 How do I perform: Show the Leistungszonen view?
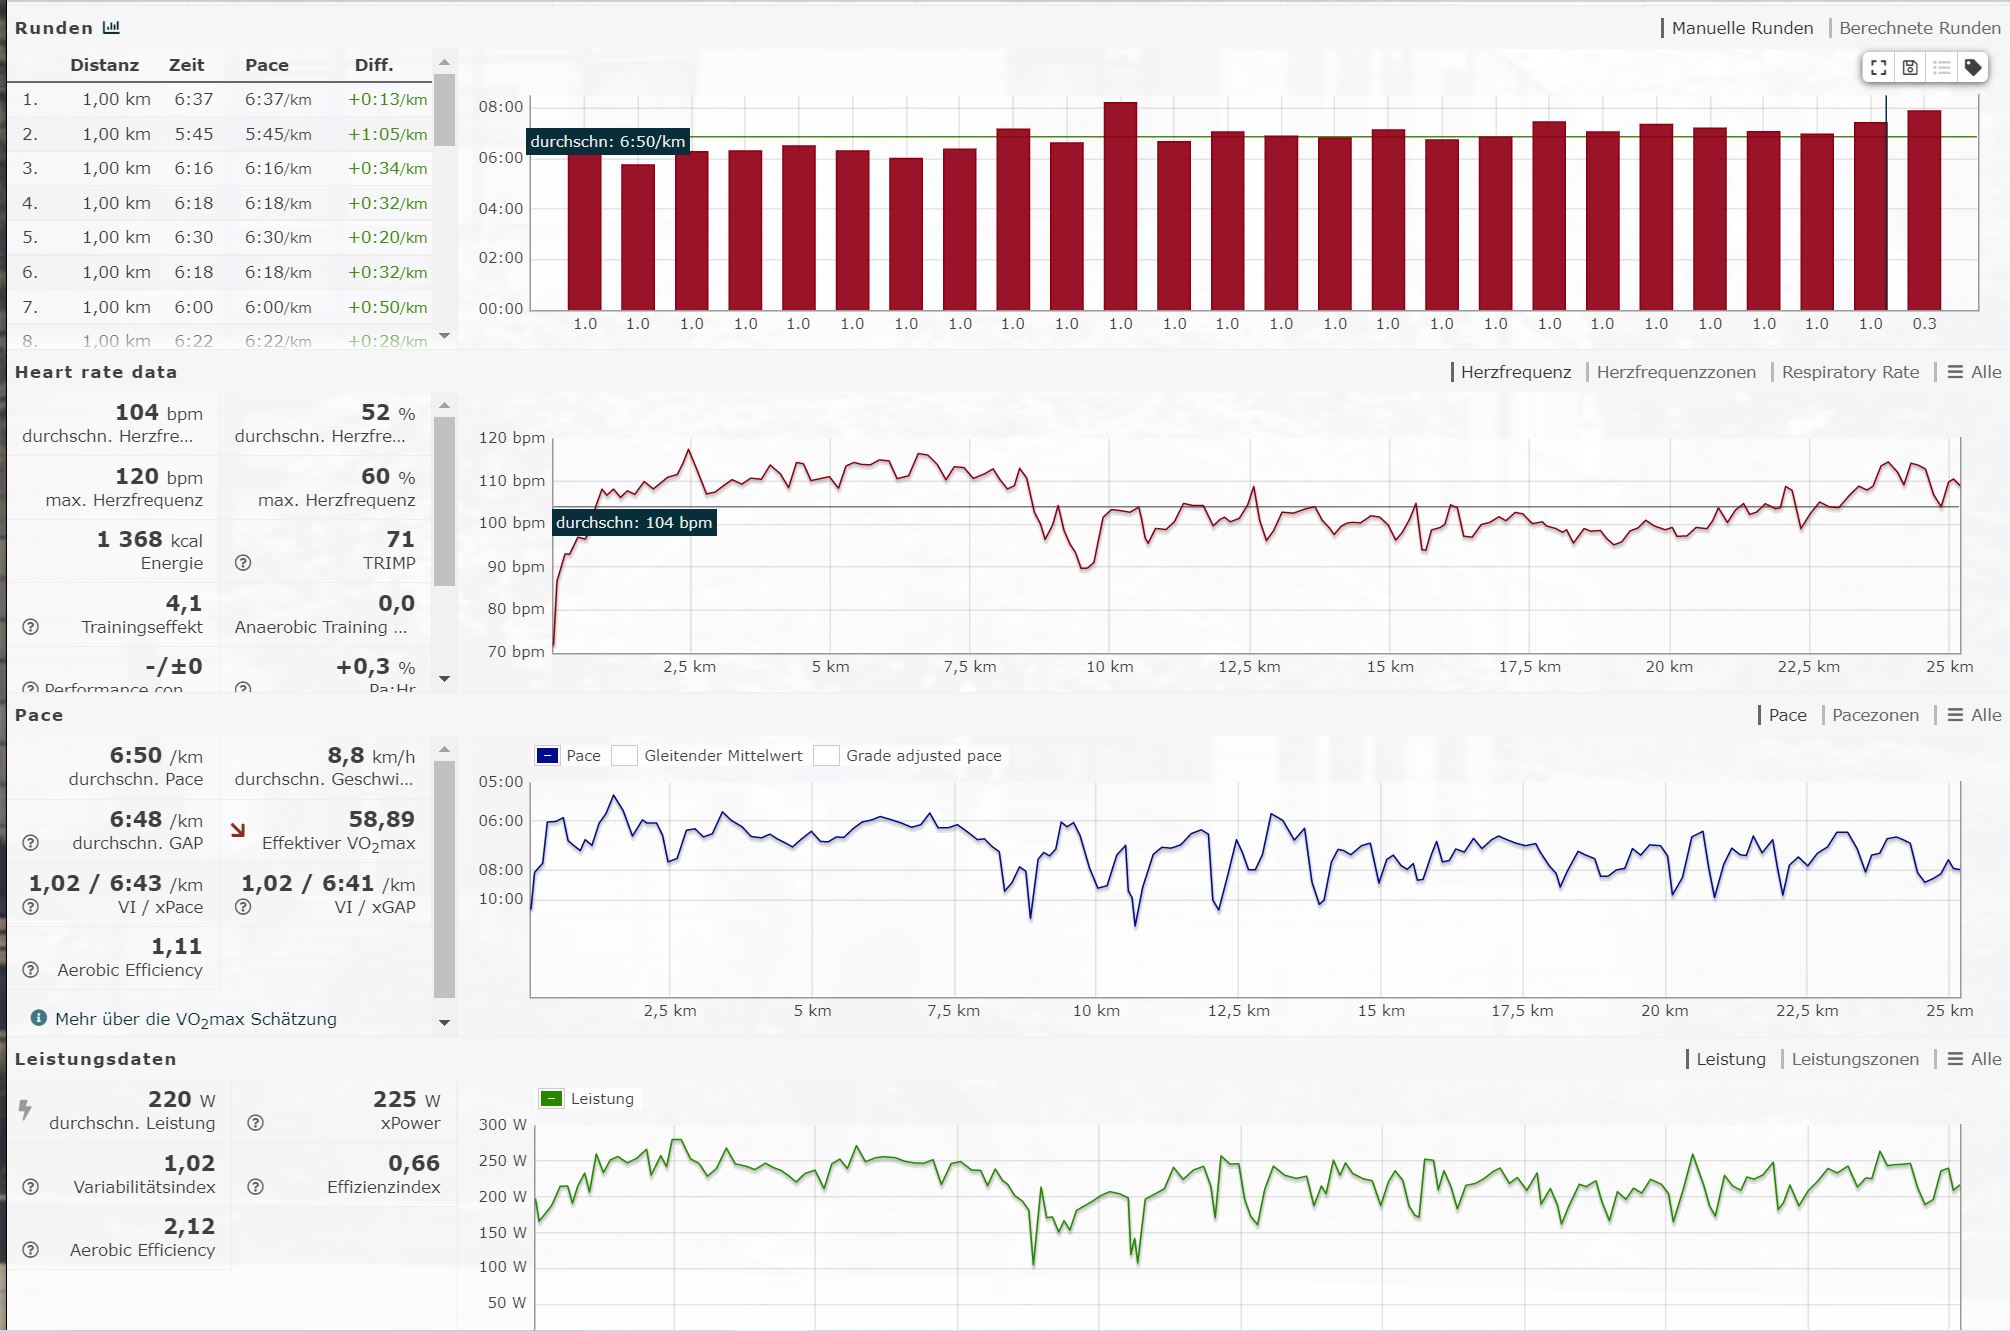[1854, 1059]
